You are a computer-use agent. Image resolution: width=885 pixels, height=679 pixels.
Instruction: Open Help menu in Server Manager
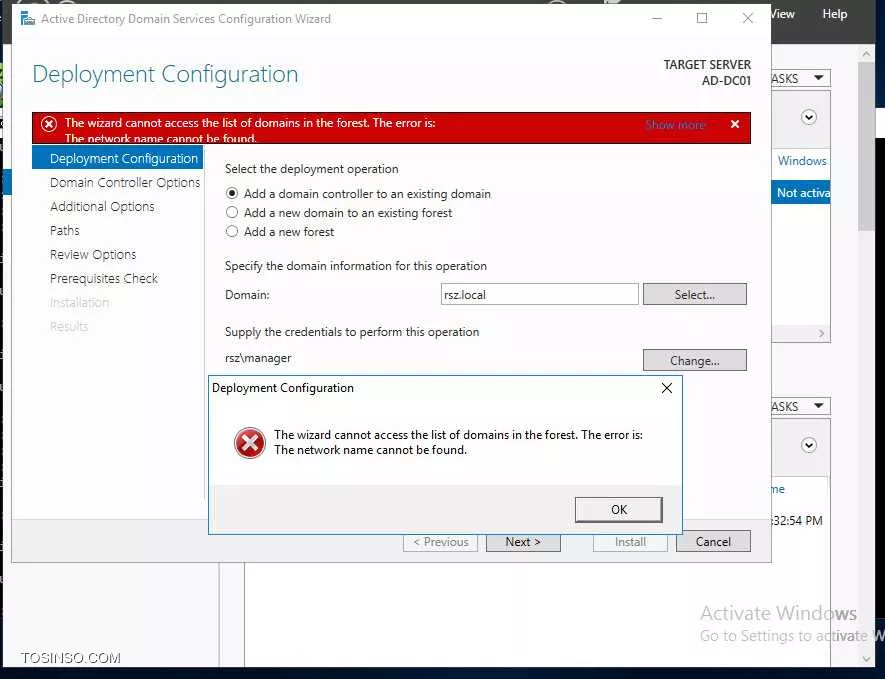point(834,14)
